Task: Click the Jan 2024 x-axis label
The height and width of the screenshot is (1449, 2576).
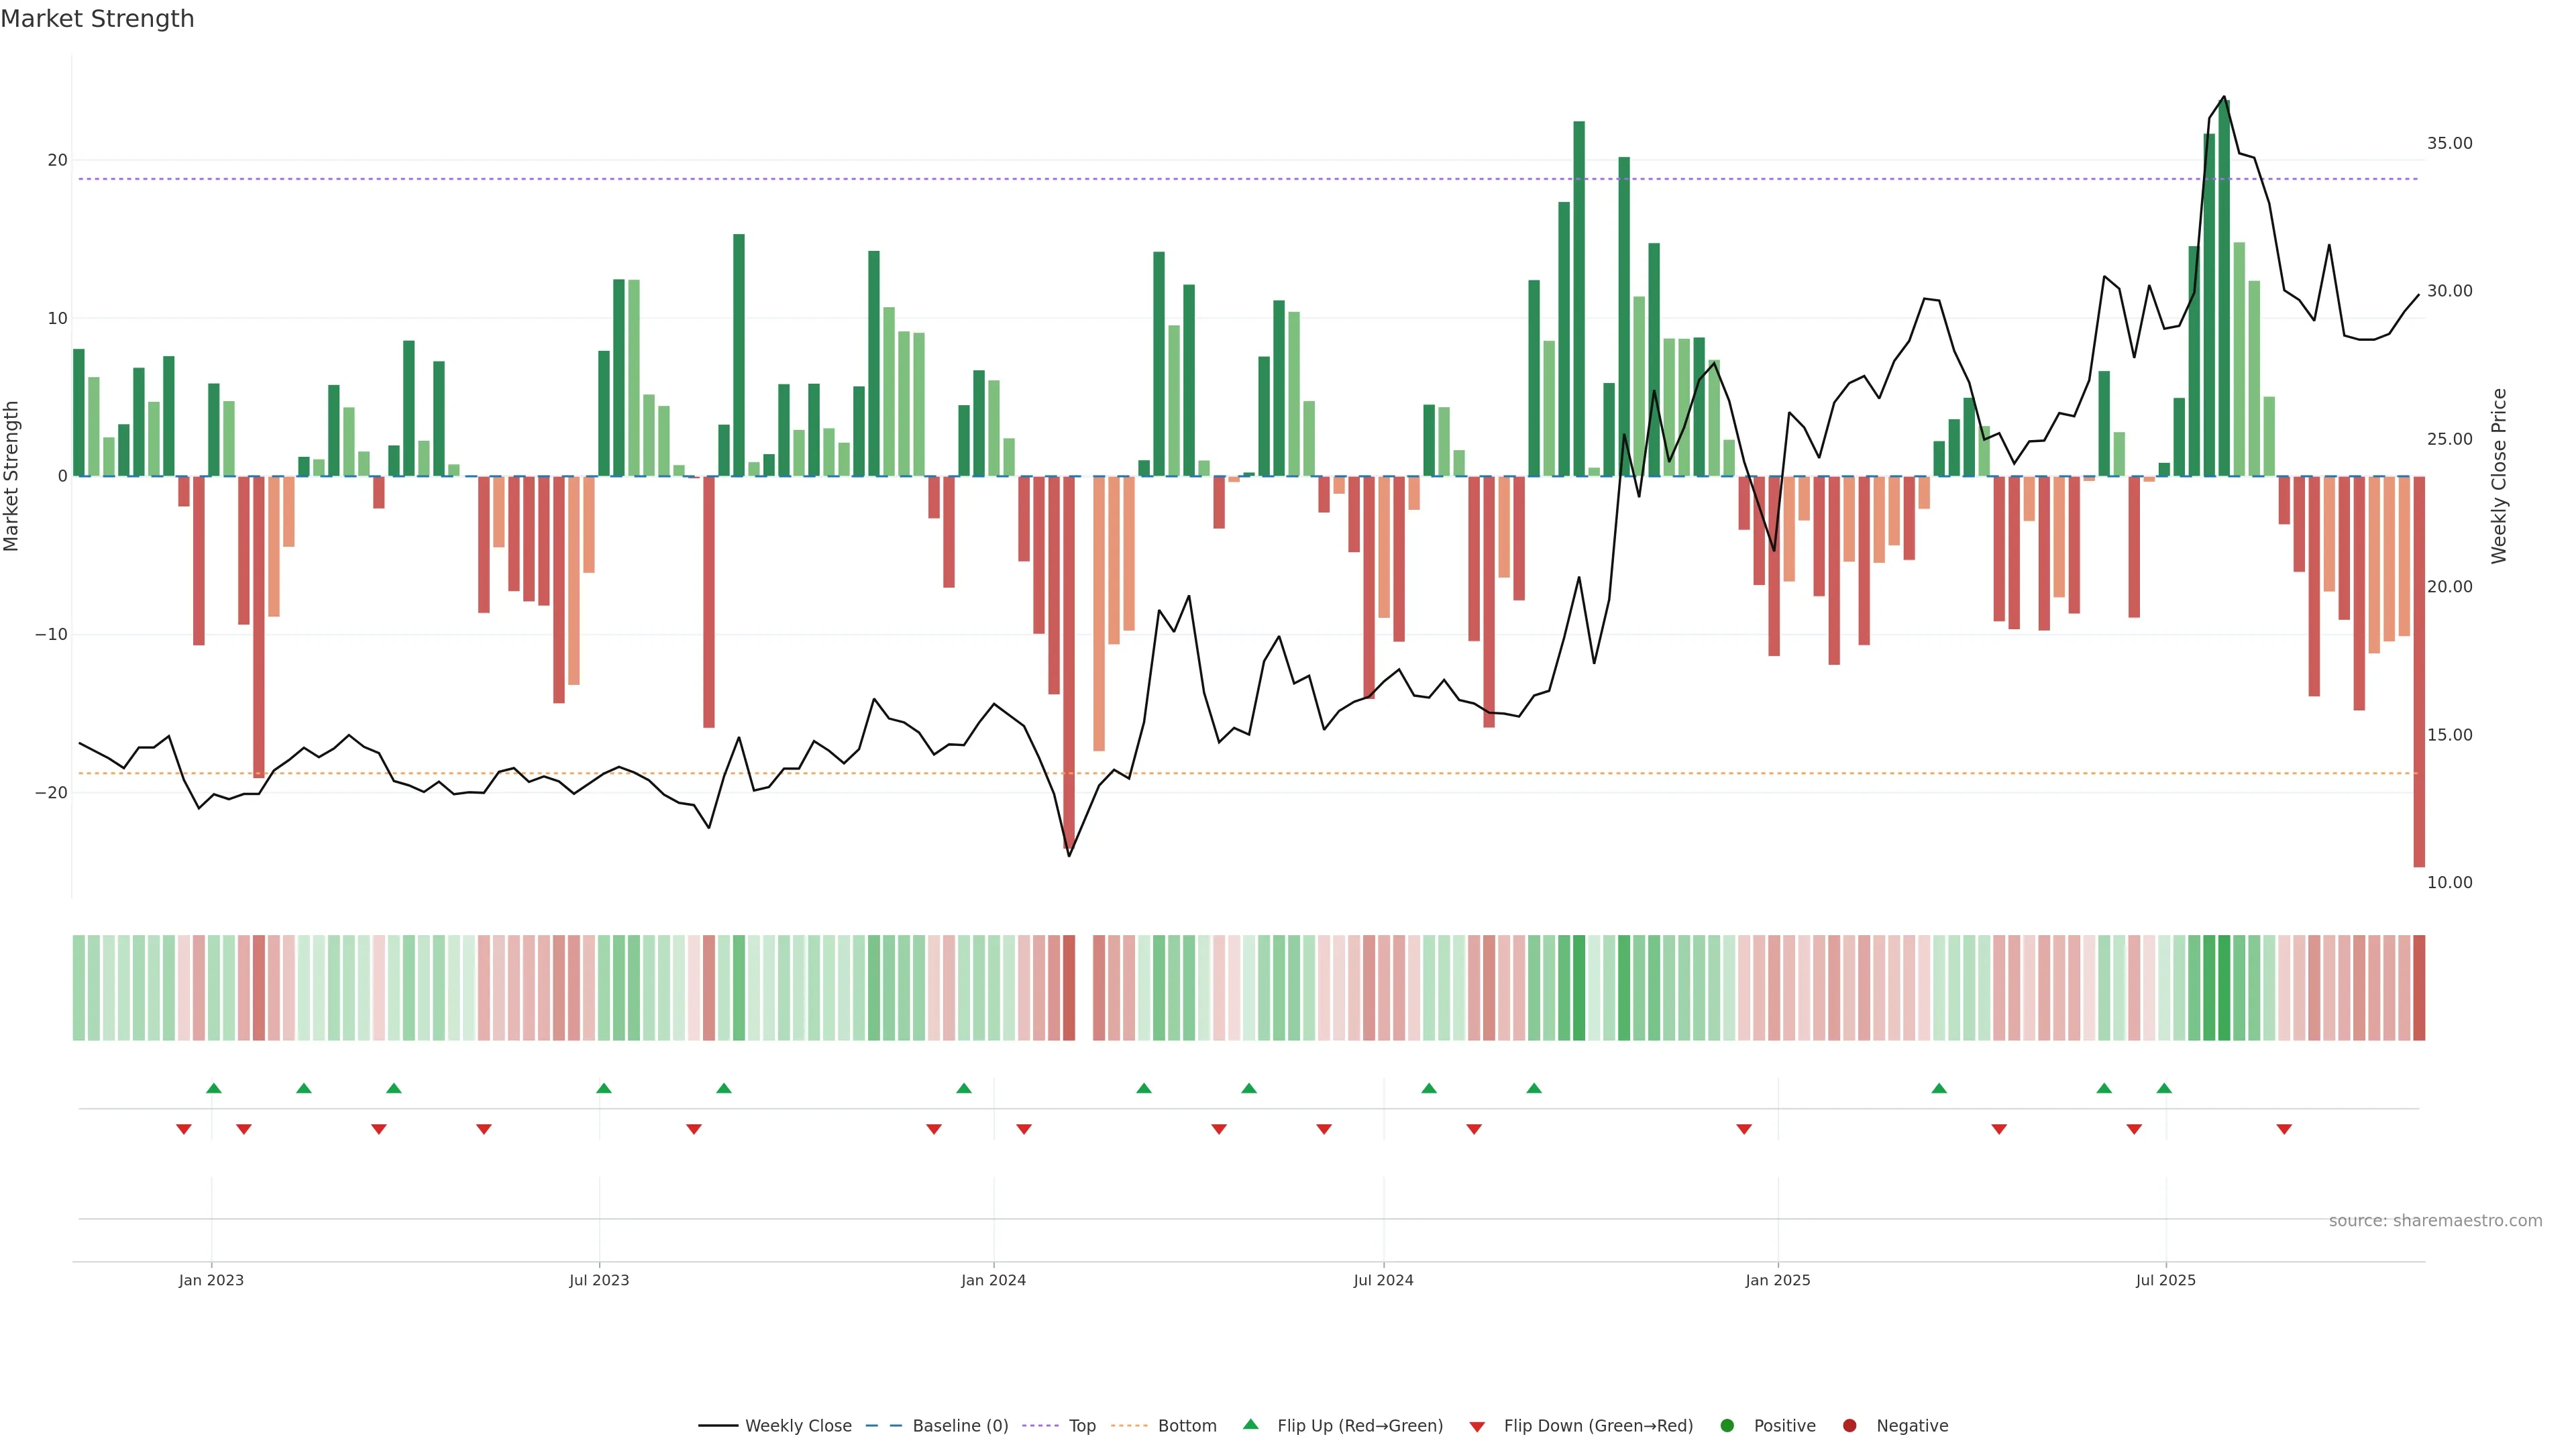Action: tap(993, 1280)
